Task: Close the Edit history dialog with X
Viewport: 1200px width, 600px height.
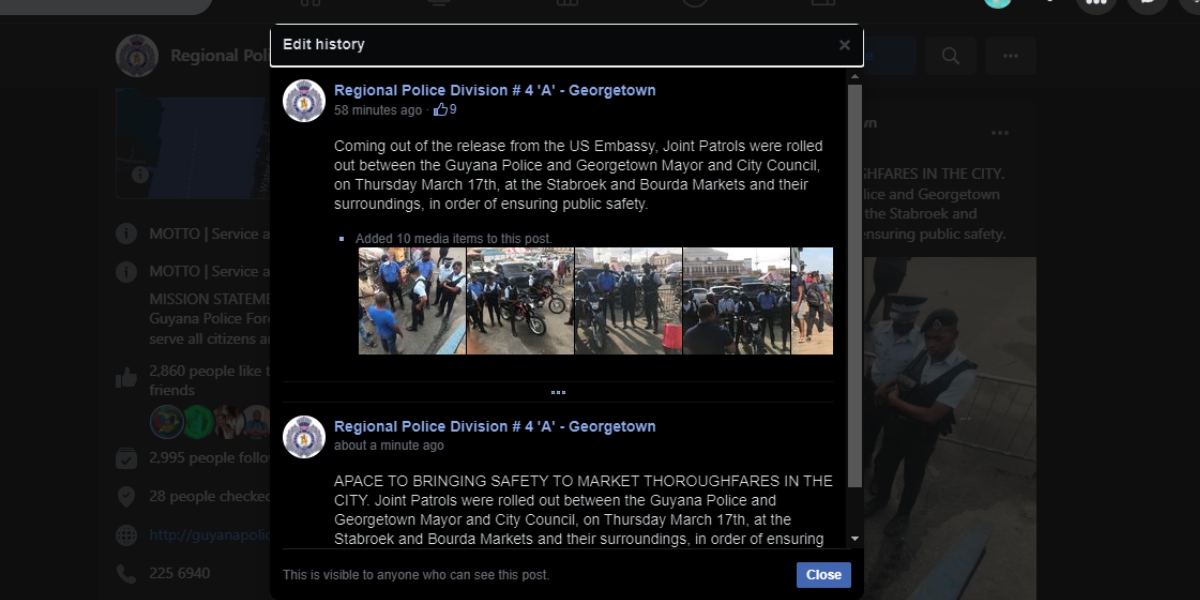Action: (x=845, y=45)
